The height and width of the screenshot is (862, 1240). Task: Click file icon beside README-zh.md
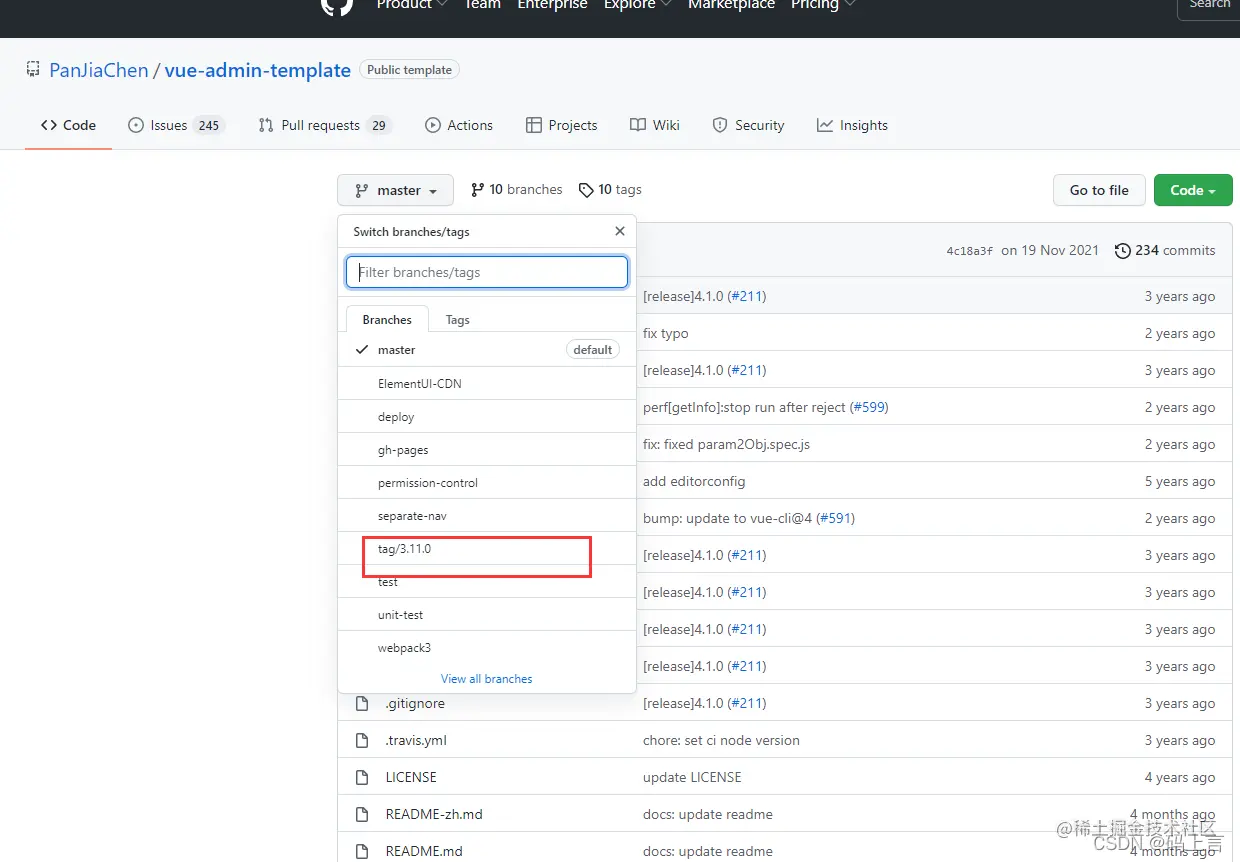click(x=362, y=814)
